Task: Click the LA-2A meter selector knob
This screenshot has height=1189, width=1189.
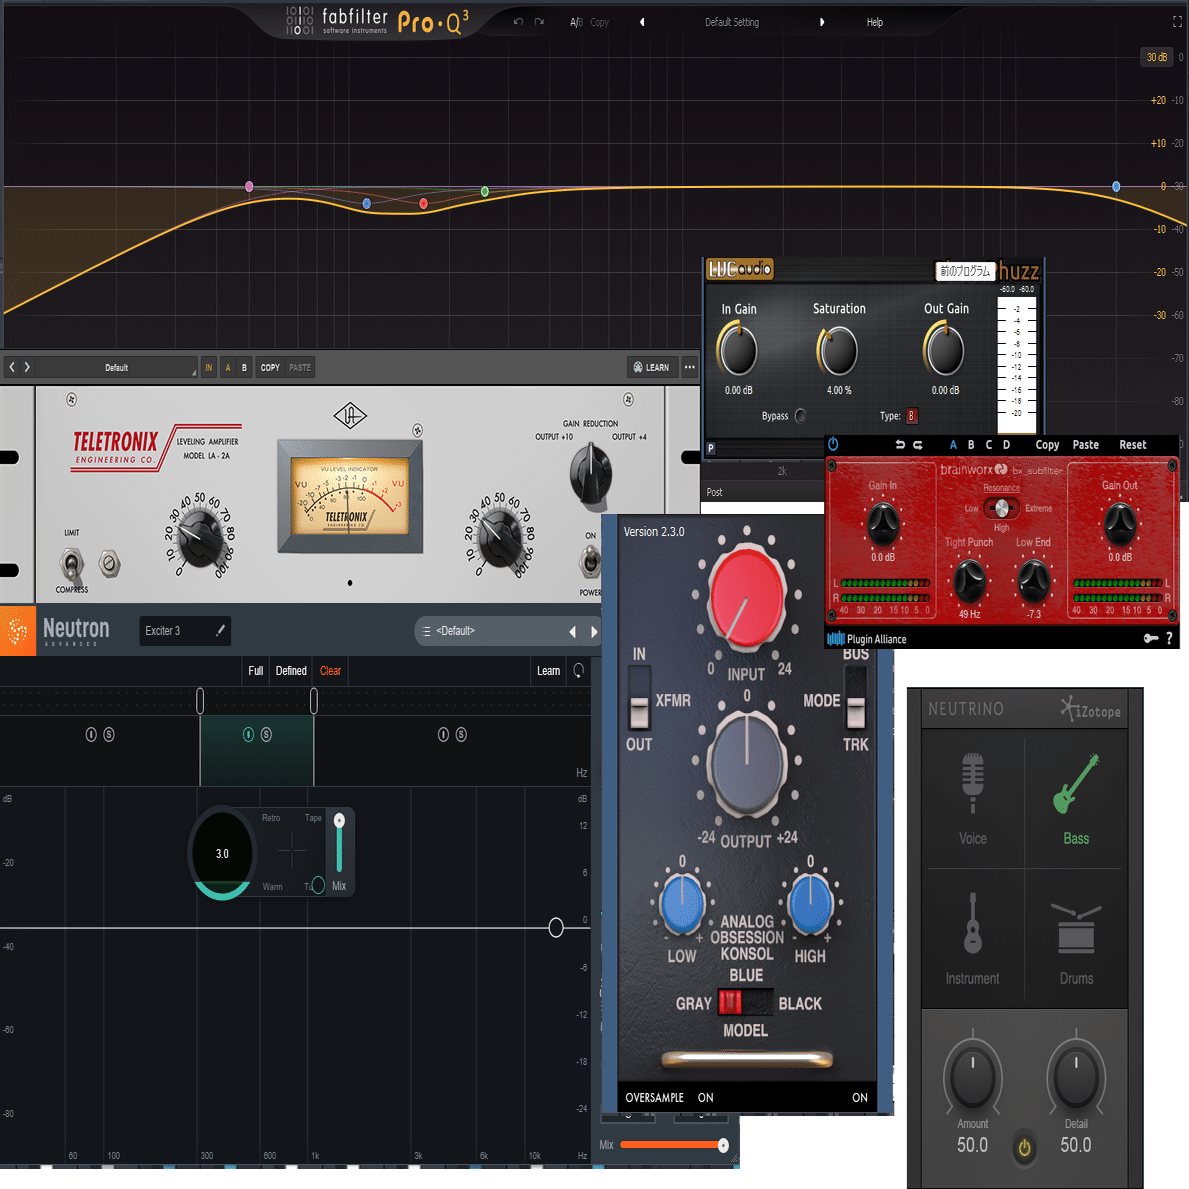Action: (x=590, y=472)
